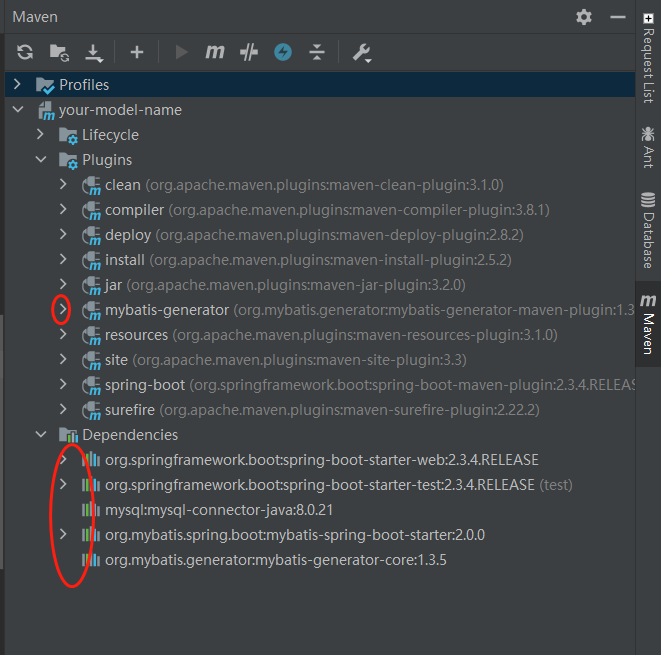Open Ant side tab
Screen dimensions: 661x655
click(x=648, y=147)
